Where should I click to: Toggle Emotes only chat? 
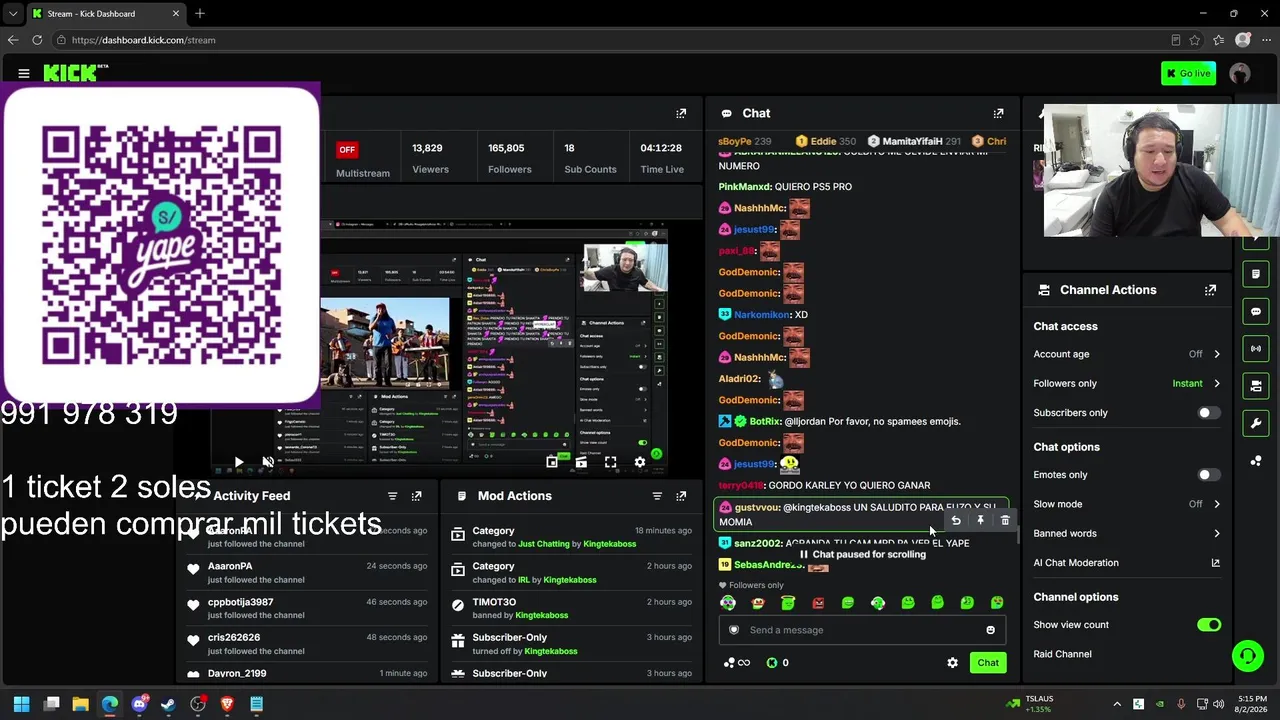pyautogui.click(x=1209, y=475)
